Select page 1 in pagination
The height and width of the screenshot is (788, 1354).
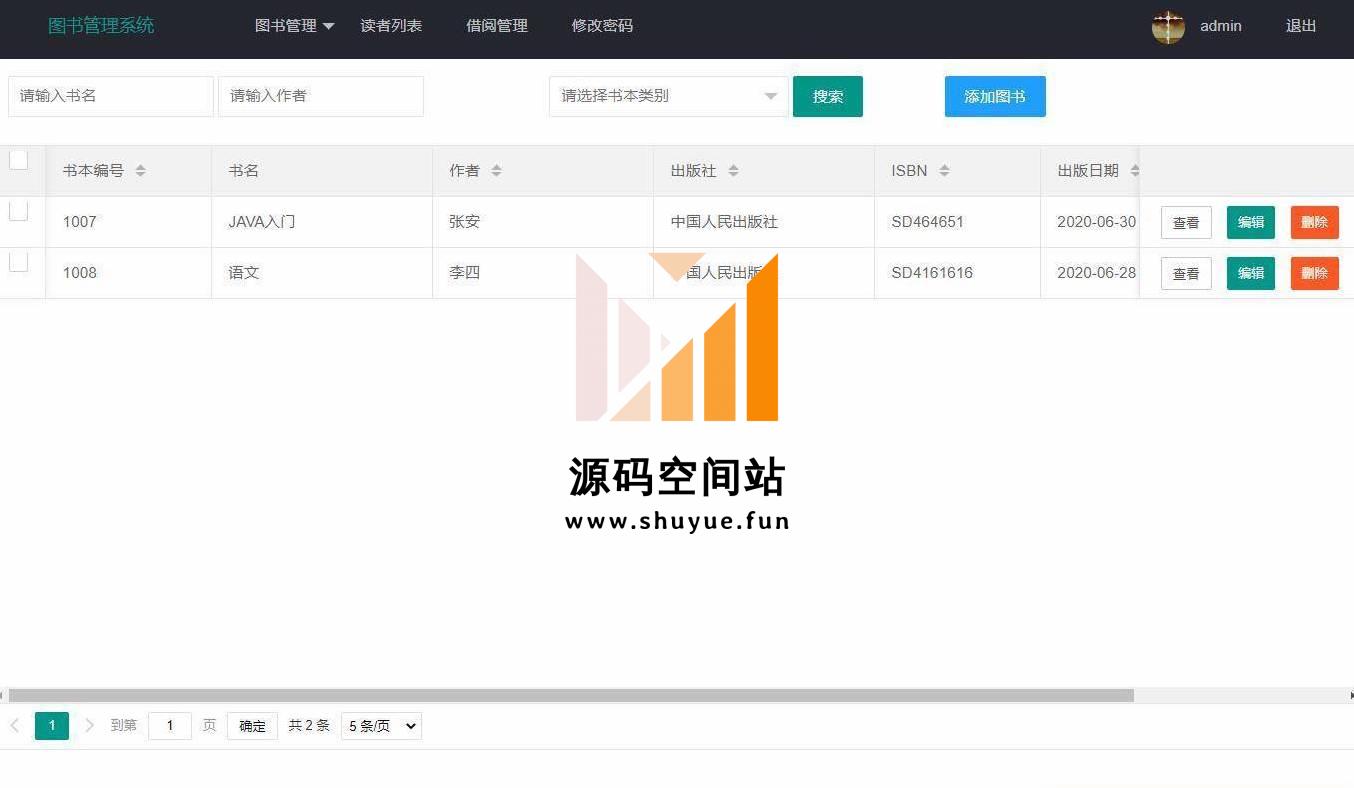point(52,726)
